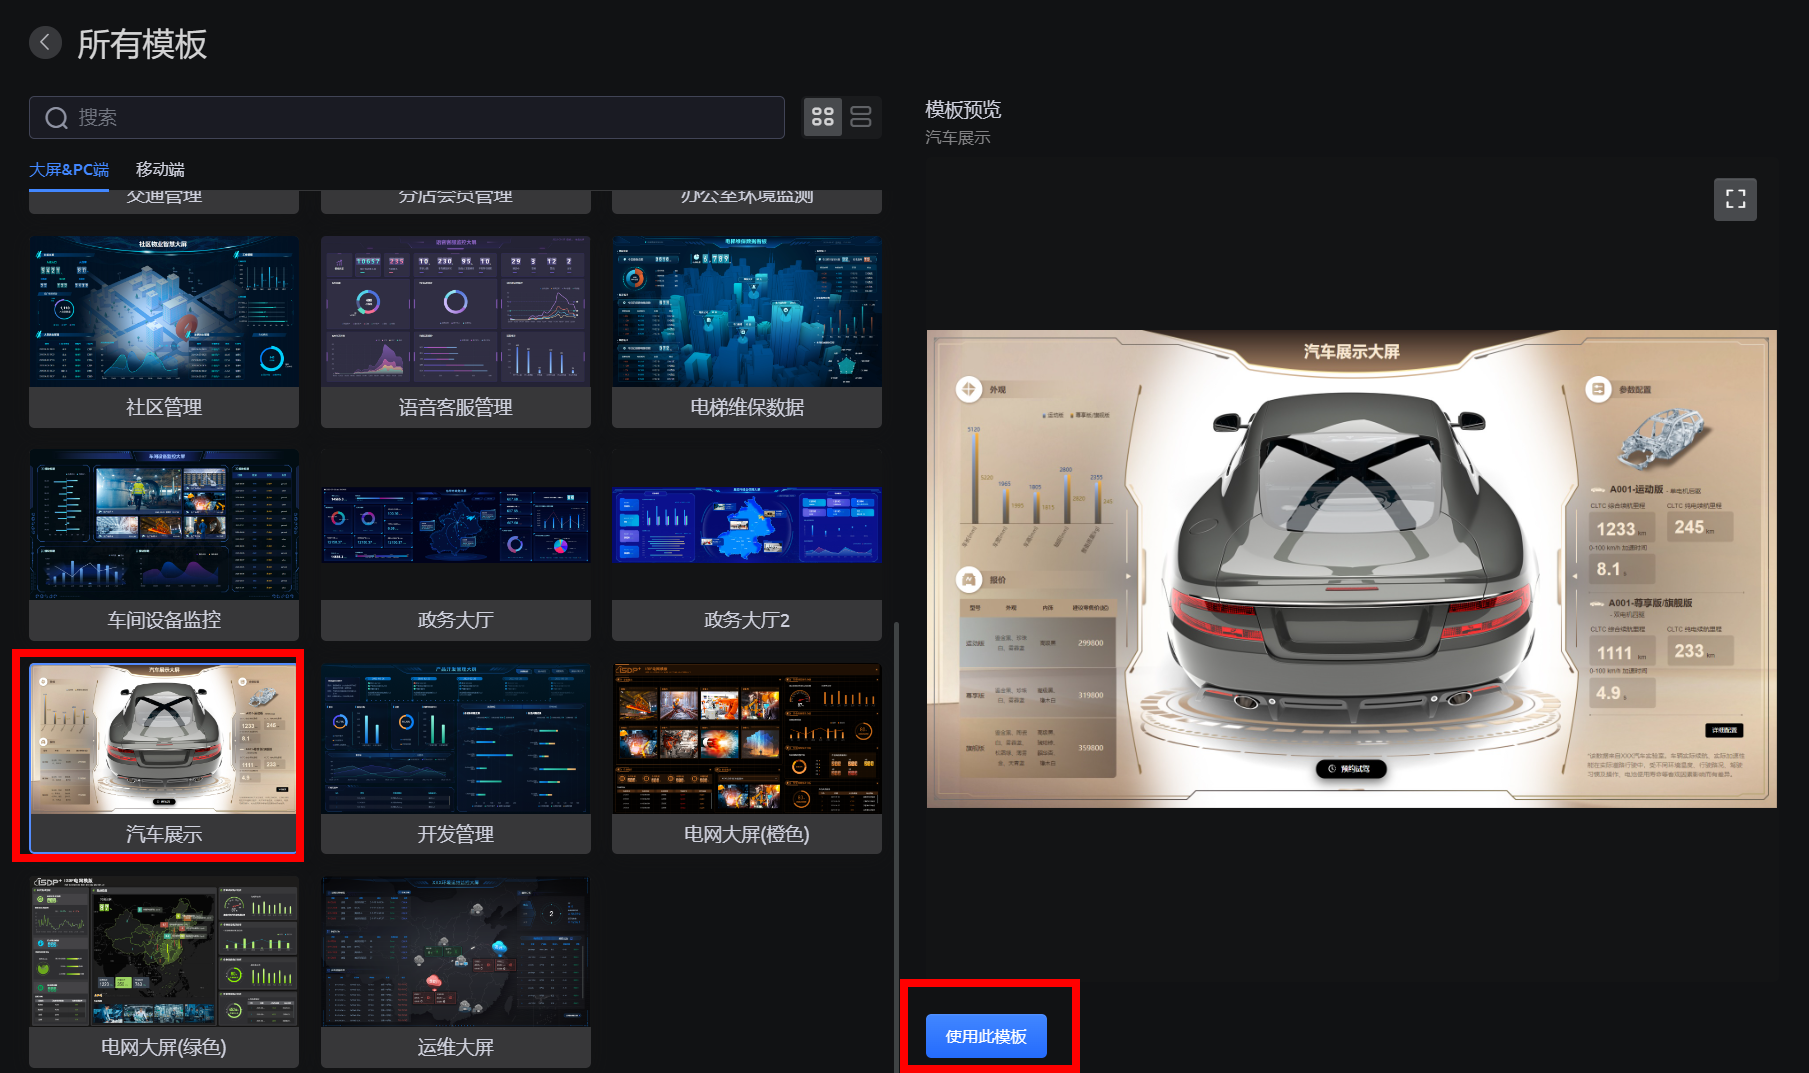This screenshot has height=1073, width=1809.
Task: Click the 参数配置 icon in the preview
Action: click(x=1598, y=389)
